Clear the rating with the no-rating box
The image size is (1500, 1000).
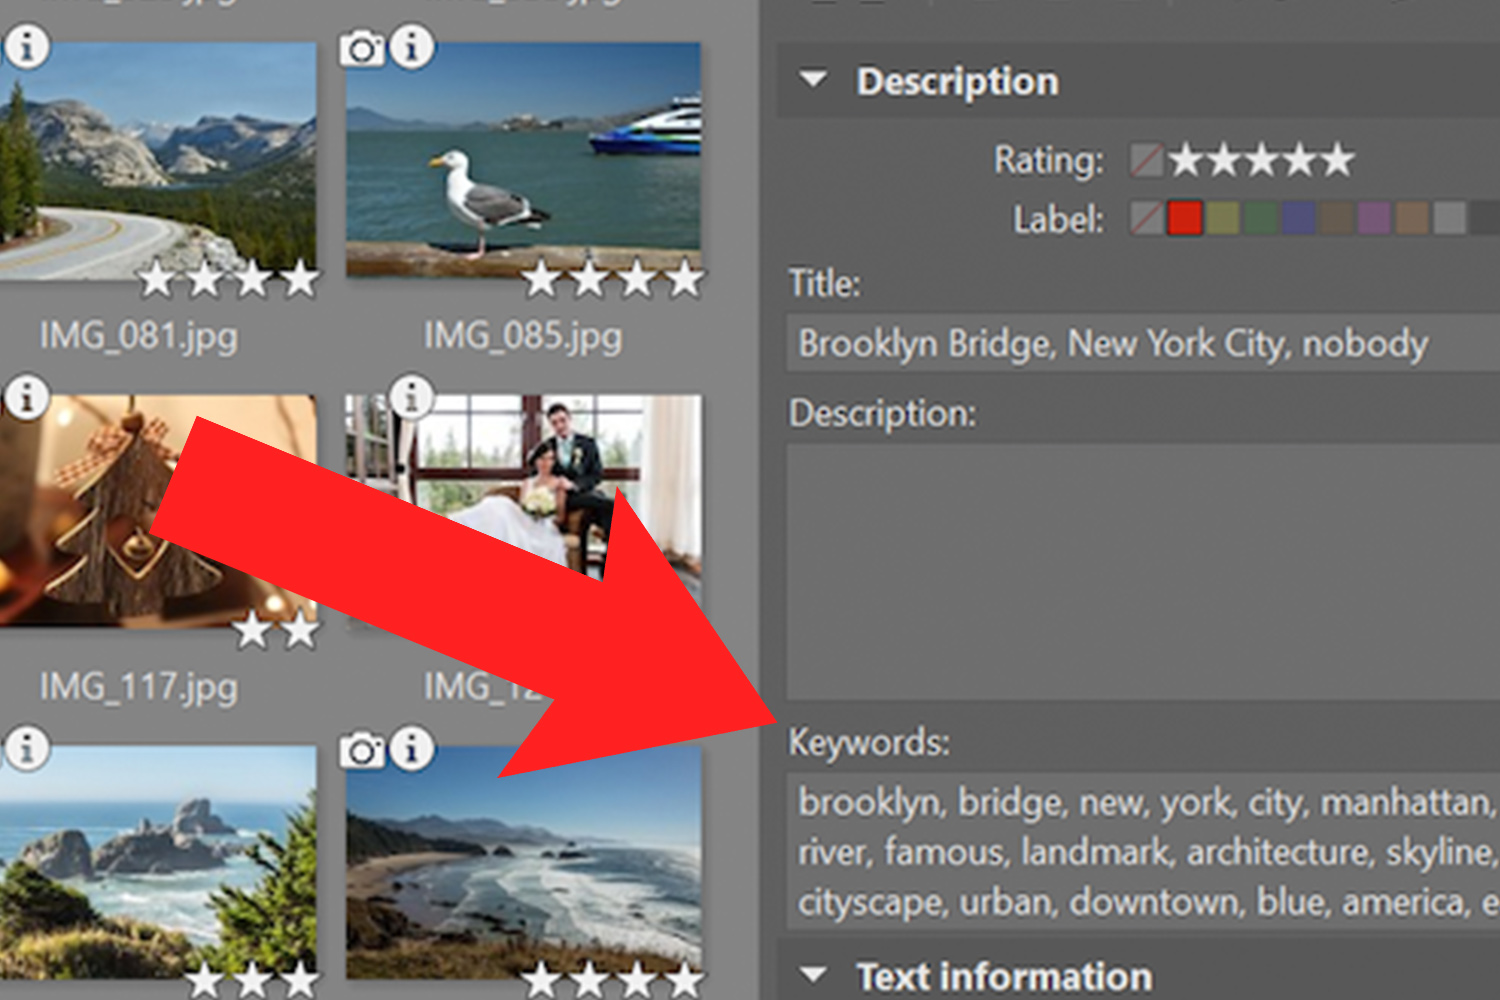coord(1146,160)
